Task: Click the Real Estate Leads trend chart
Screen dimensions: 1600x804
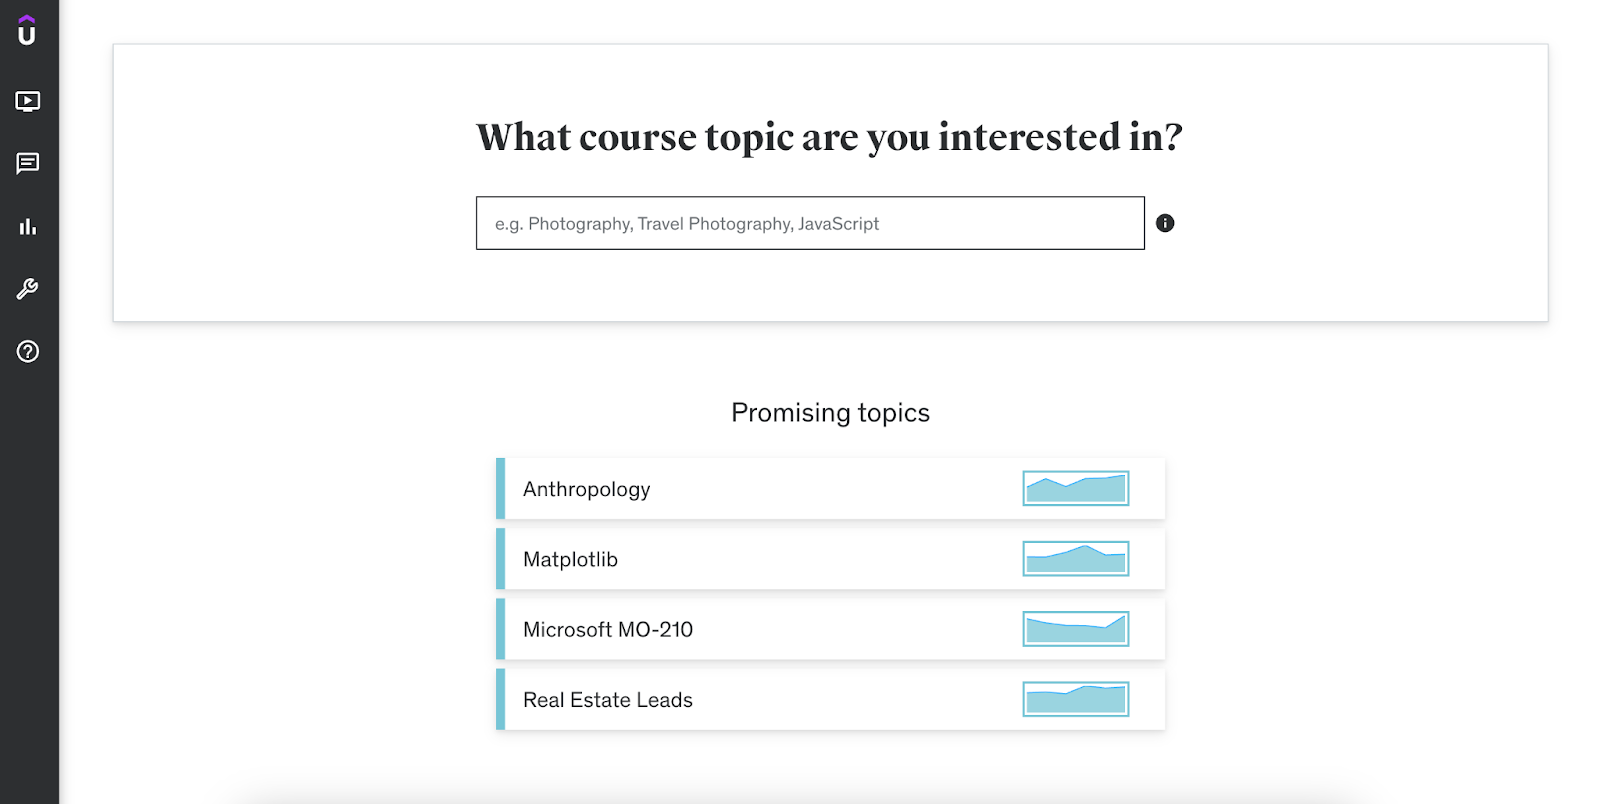Action: coord(1076,699)
